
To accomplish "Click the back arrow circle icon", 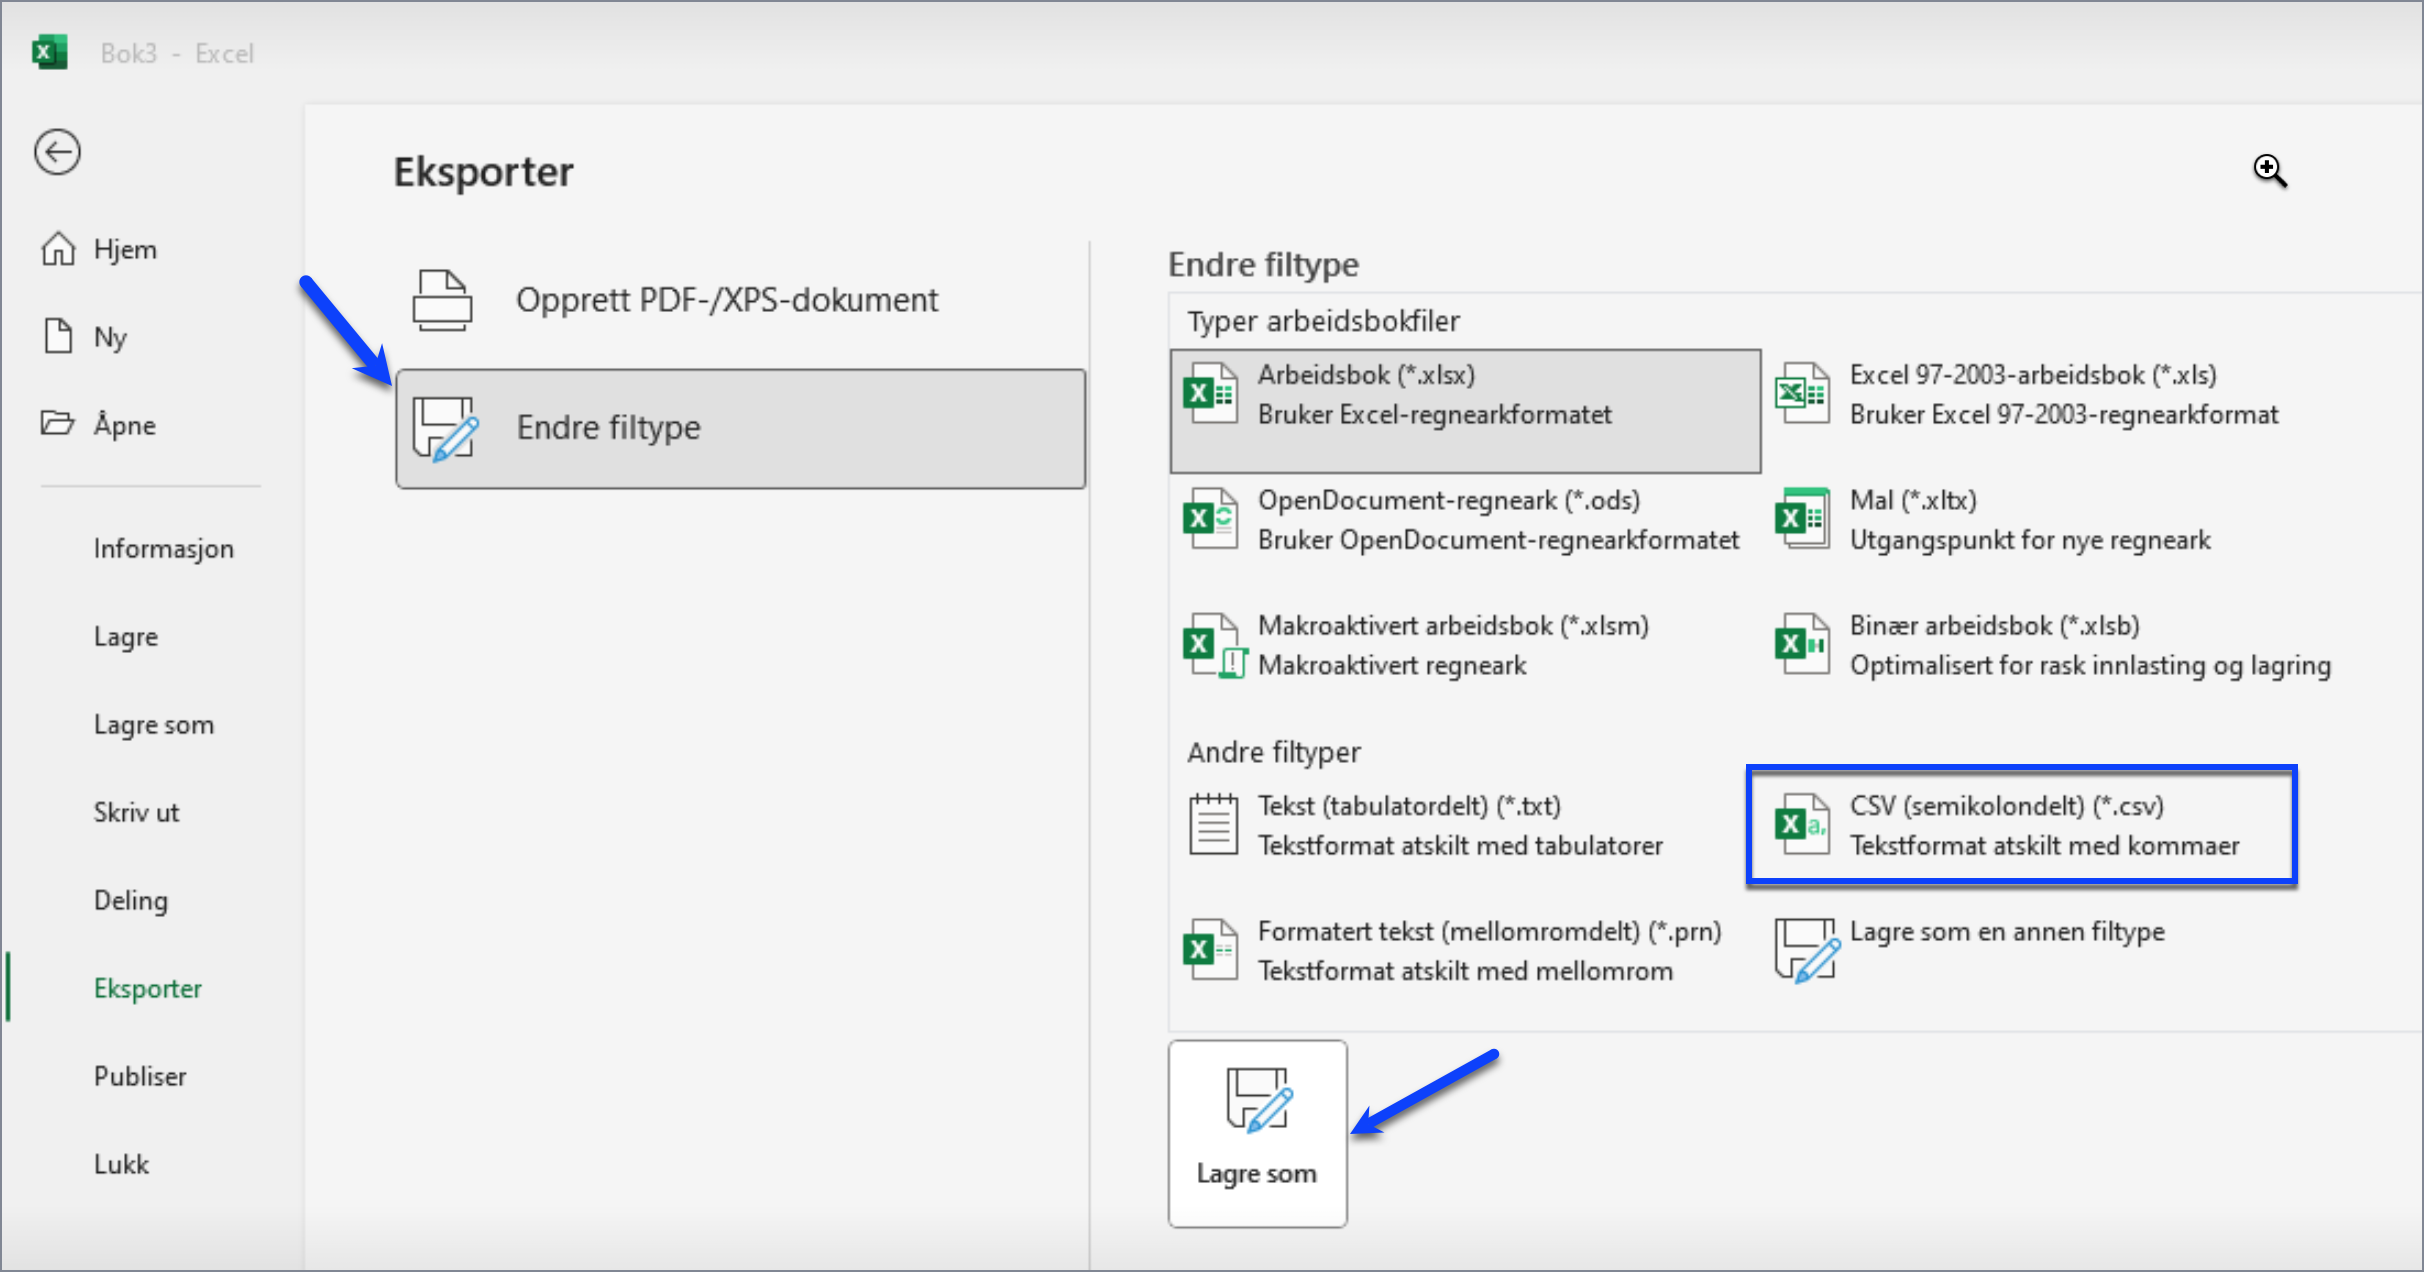I will [57, 153].
